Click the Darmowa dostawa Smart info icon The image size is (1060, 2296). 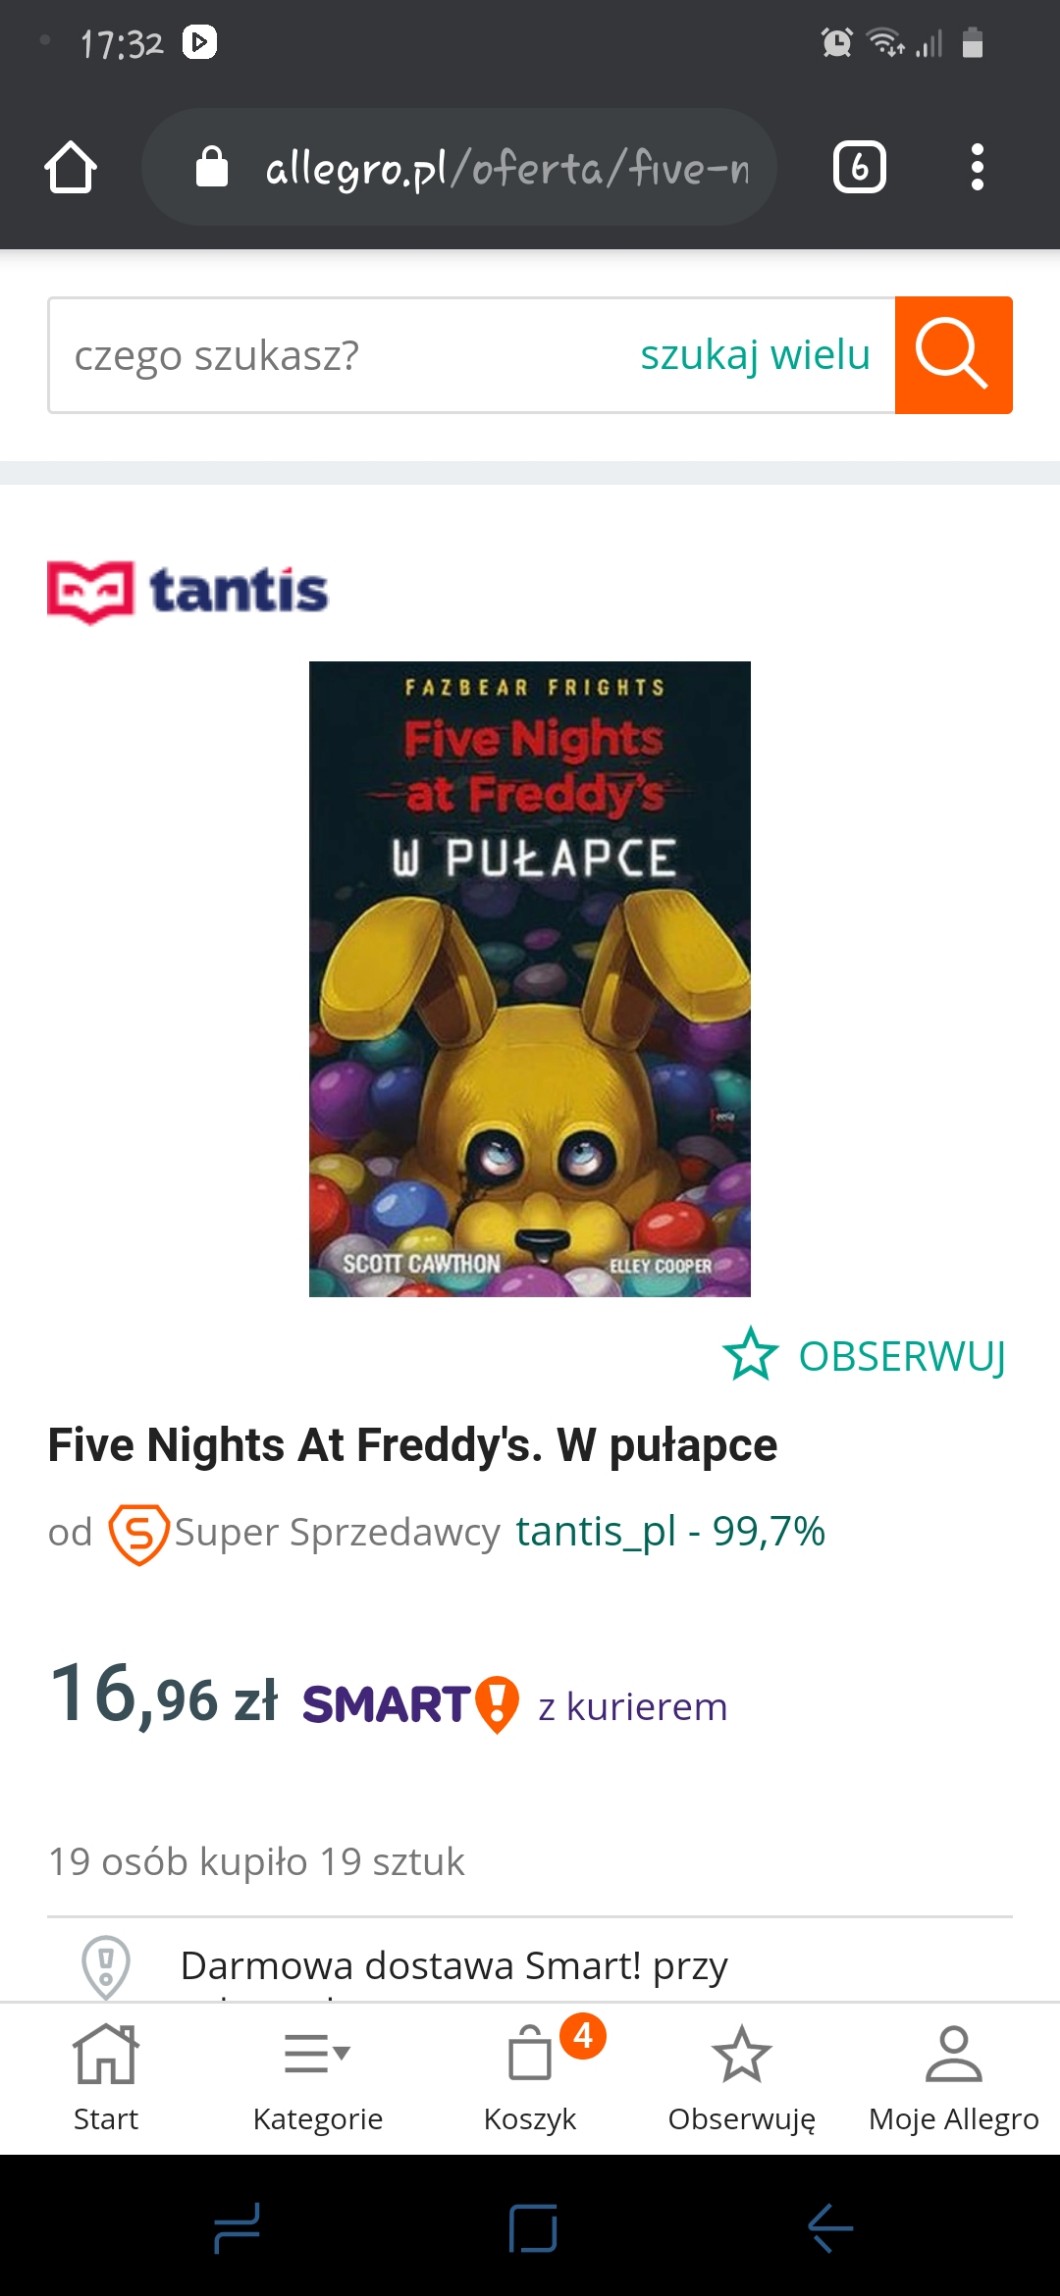coord(106,1966)
